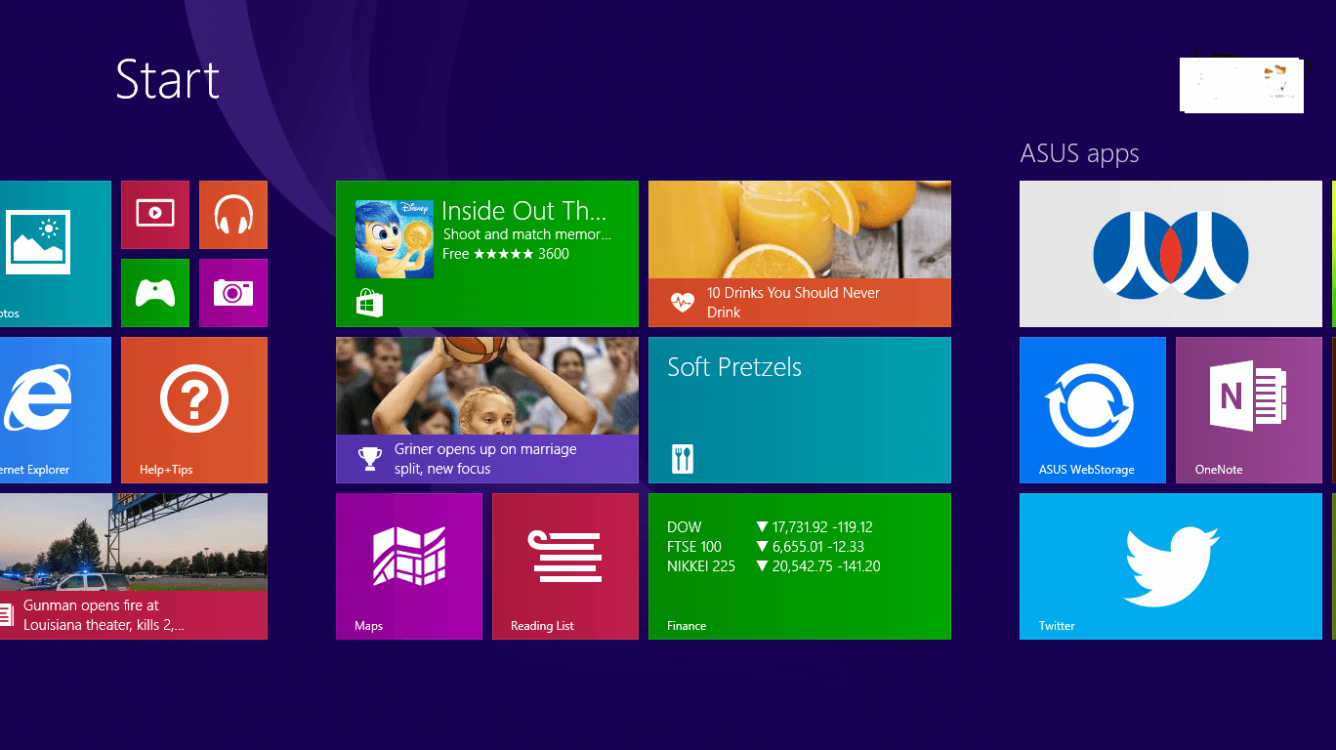This screenshot has height=750, width=1336.
Task: Open Griner sports news tile
Action: (x=487, y=410)
